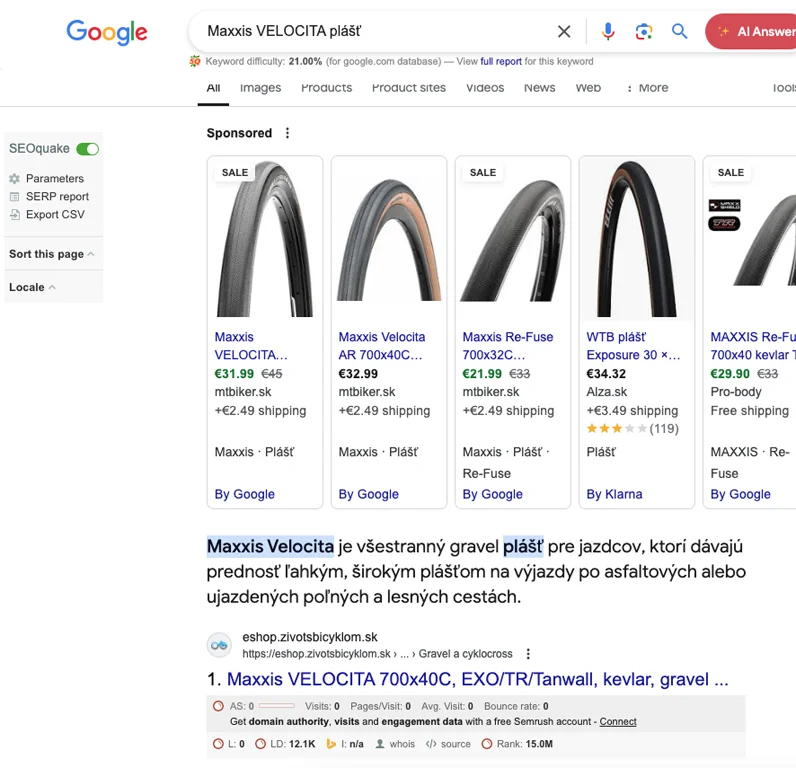The image size is (796, 768).
Task: Open the More search filters dropdown
Action: (647, 88)
